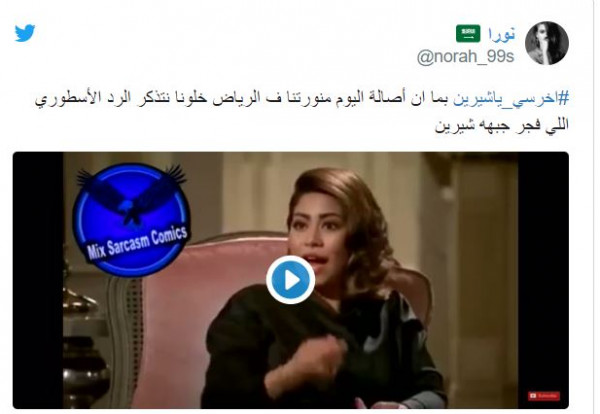
Task: Play the embedded video with play button
Action: (290, 280)
